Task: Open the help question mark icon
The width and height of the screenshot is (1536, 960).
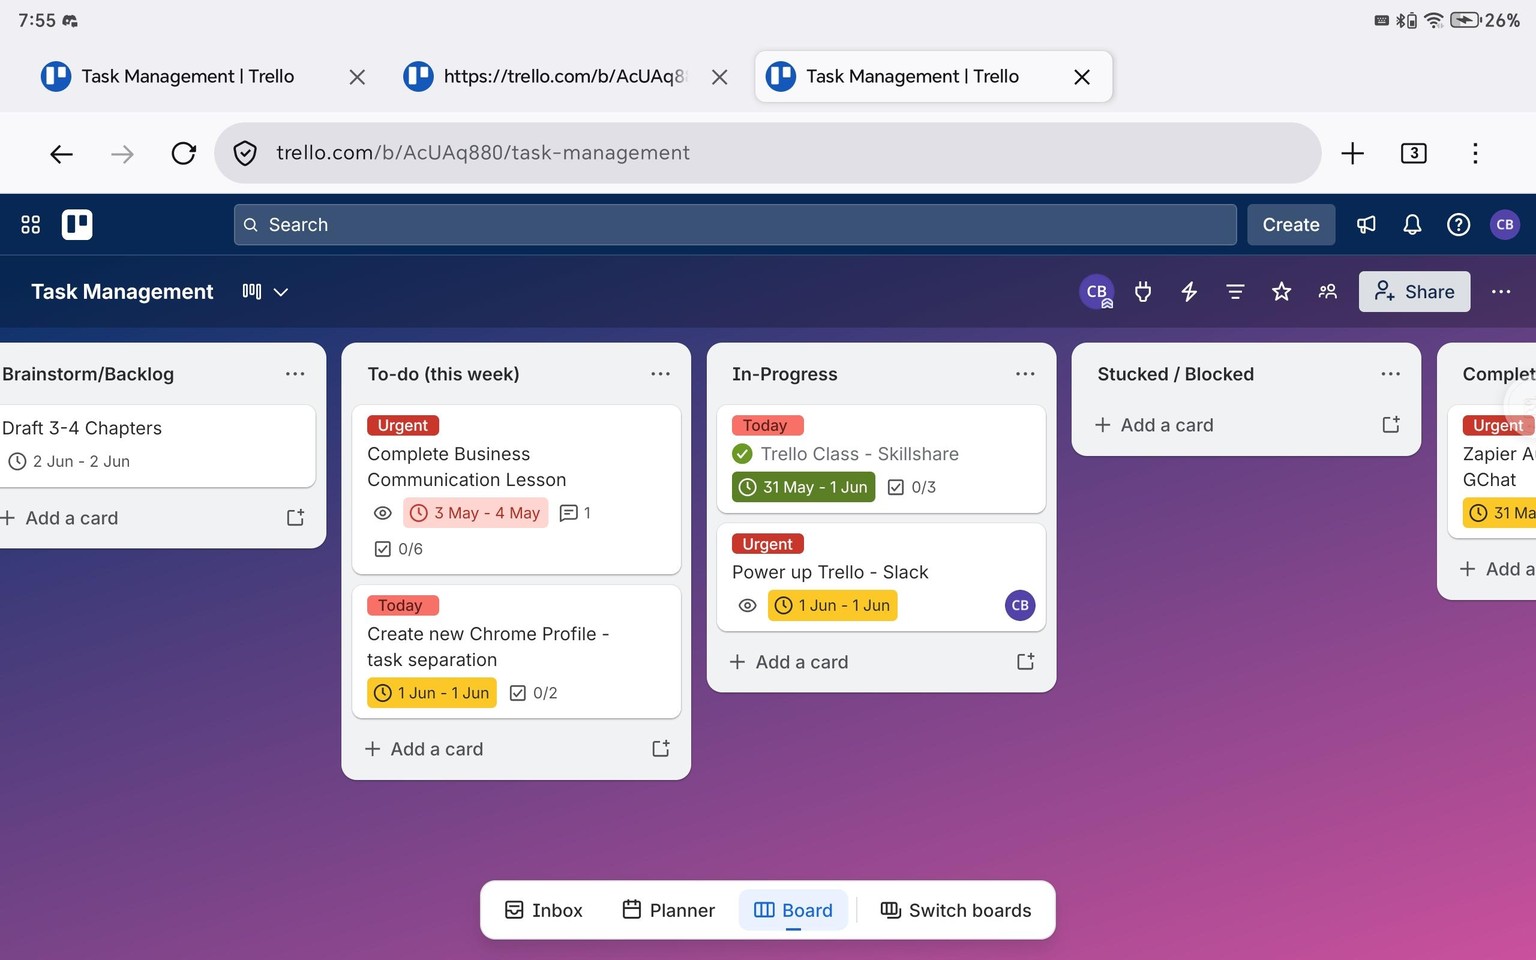Action: click(x=1458, y=225)
